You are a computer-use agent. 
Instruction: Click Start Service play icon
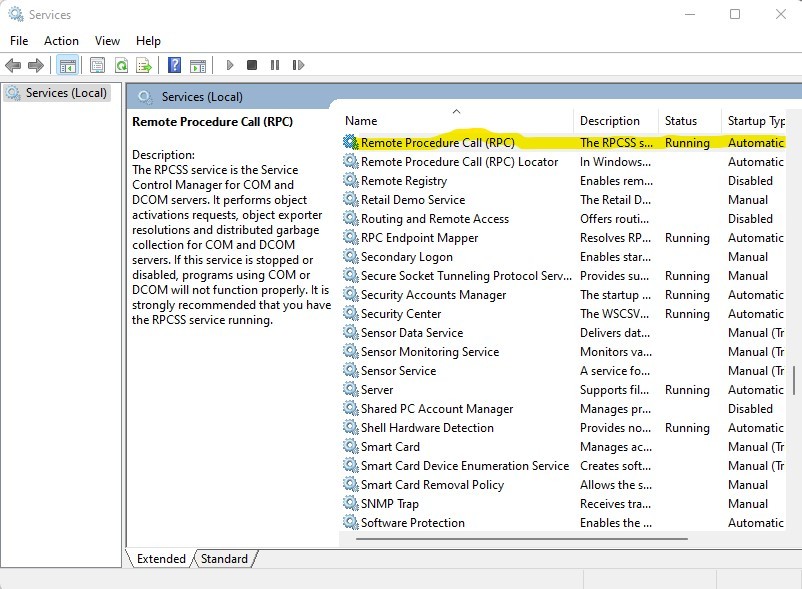tap(230, 65)
